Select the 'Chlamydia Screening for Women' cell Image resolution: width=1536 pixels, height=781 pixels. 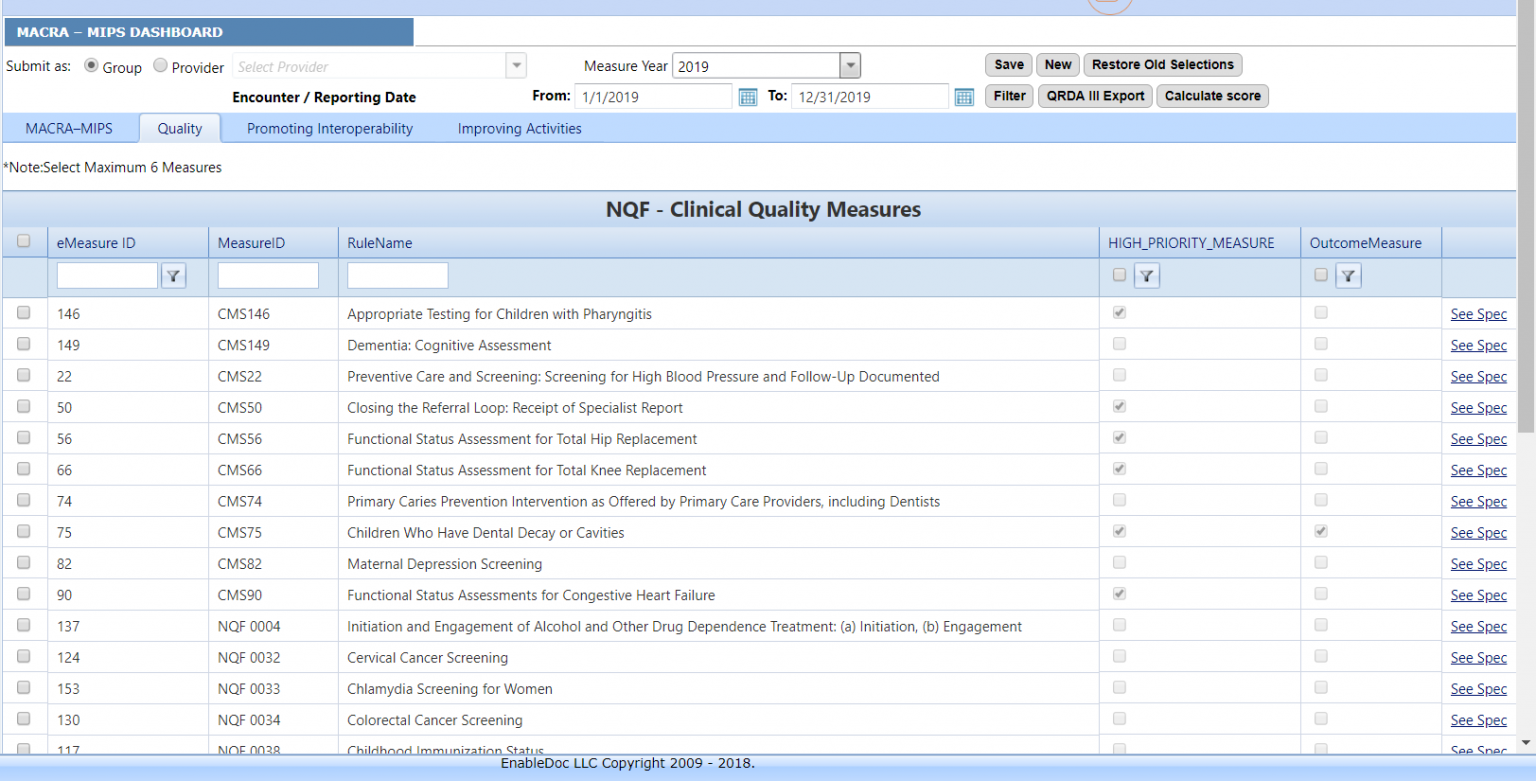[x=719, y=689]
